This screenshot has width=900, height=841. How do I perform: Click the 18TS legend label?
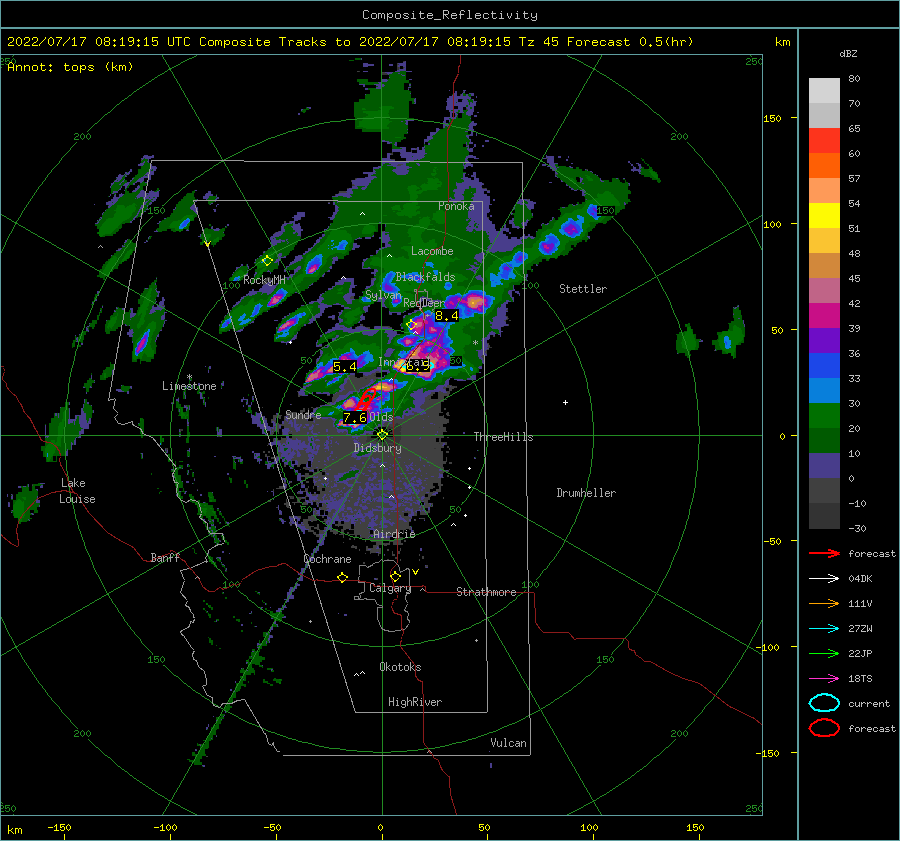pyautogui.click(x=860, y=679)
